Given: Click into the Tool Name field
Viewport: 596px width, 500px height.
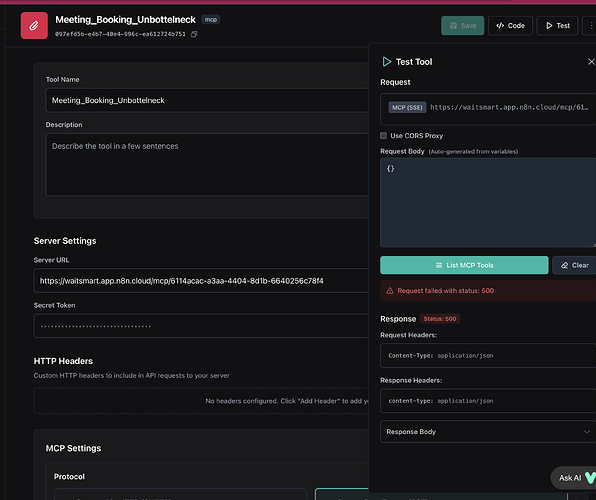Looking at the screenshot, I should pos(207,100).
